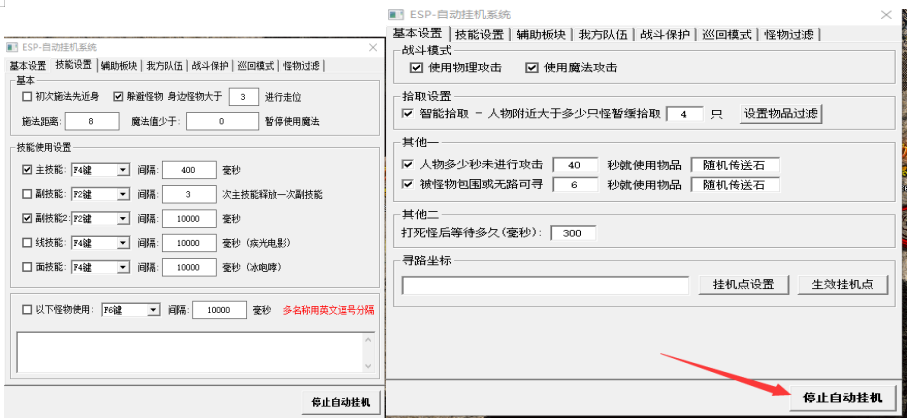
Task: Toggle the 被怪物包围或无路可寻 checkbox
Action: [407, 185]
